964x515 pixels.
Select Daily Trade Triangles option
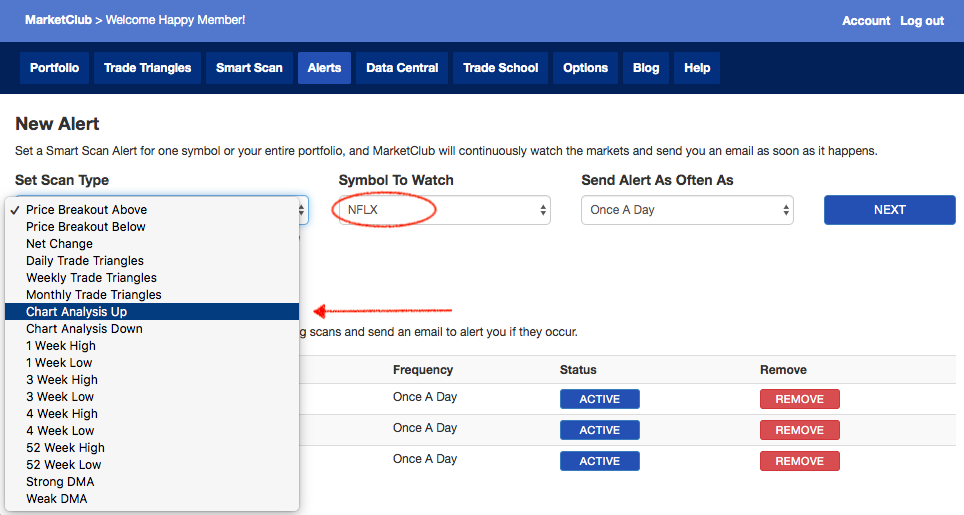tap(152, 261)
